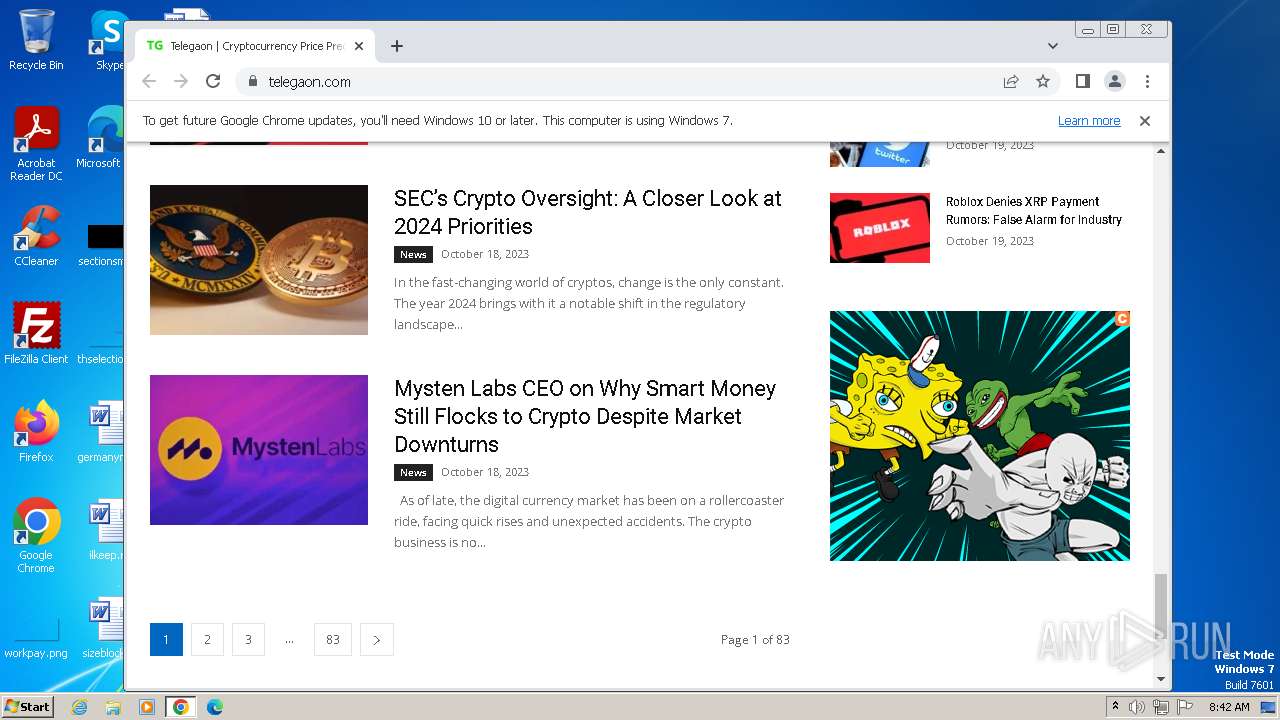Expand the tab search dropdown
The height and width of the screenshot is (720, 1280).
1053,46
